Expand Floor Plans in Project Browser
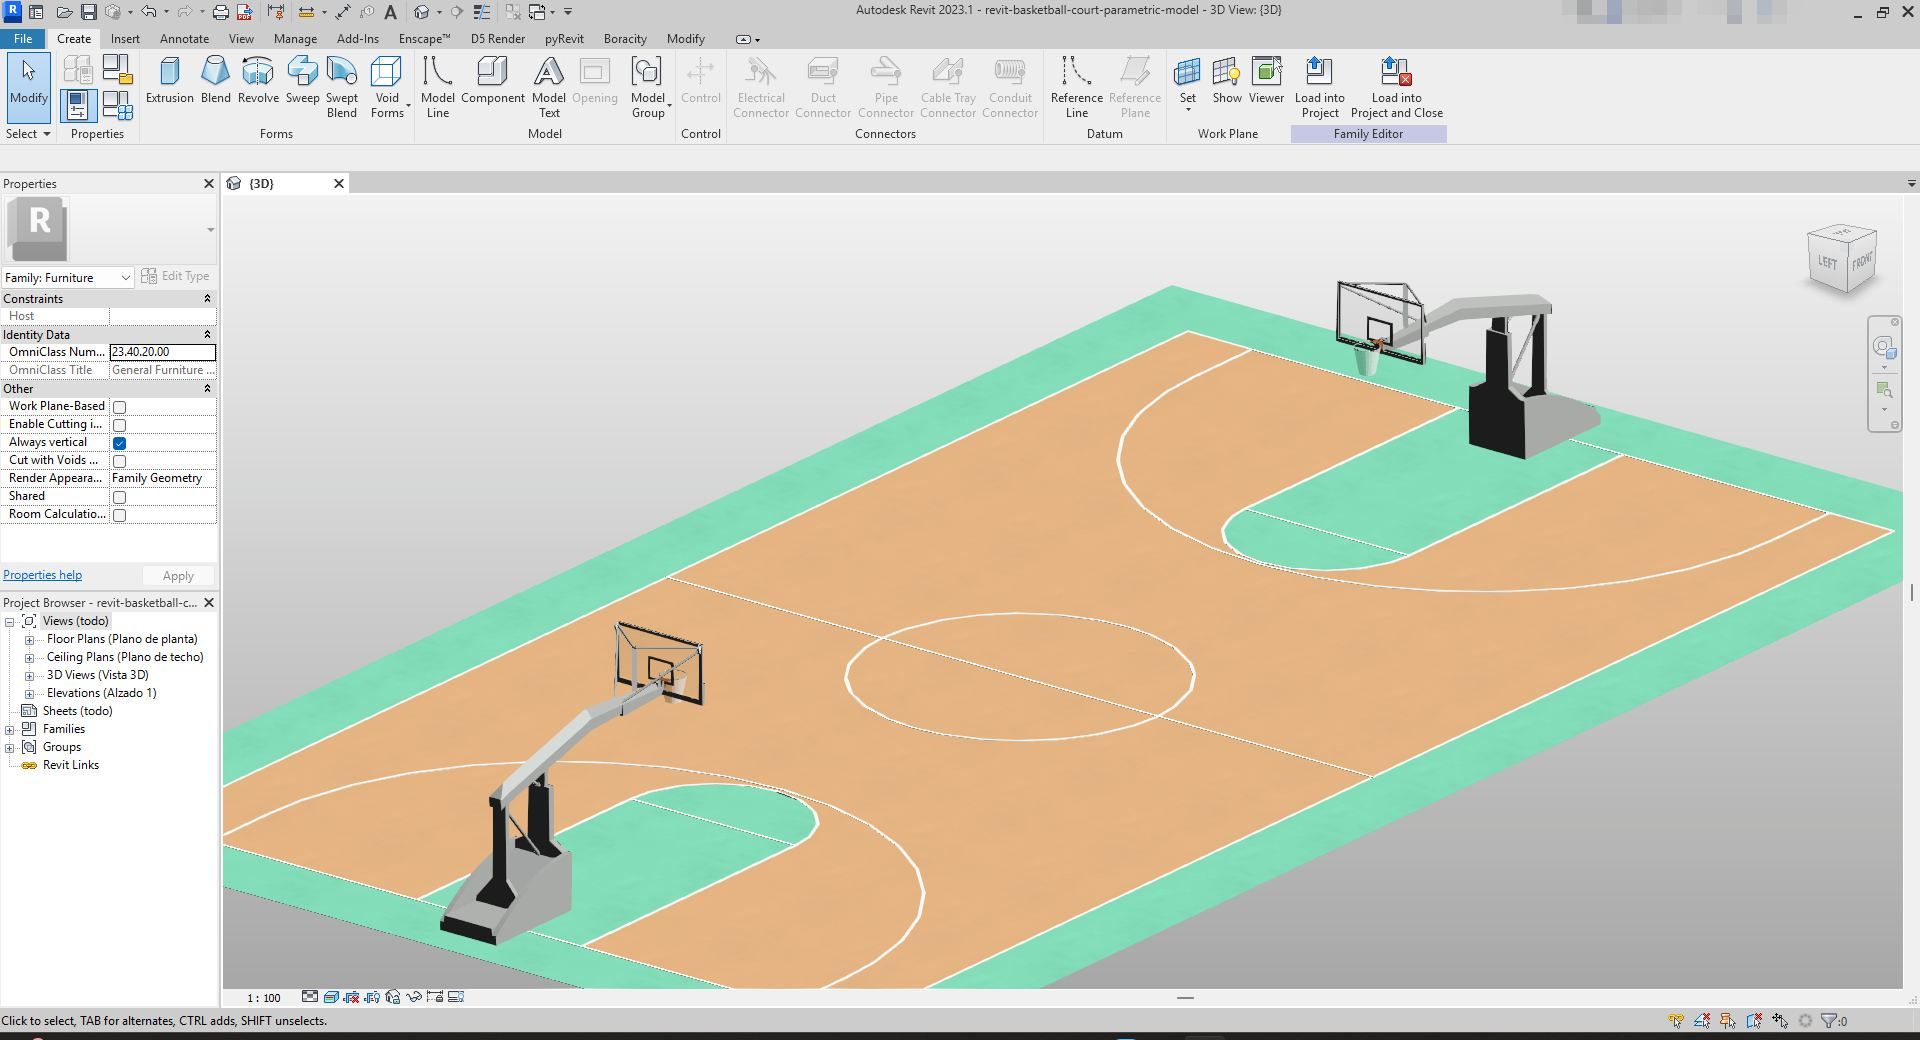 [x=29, y=639]
